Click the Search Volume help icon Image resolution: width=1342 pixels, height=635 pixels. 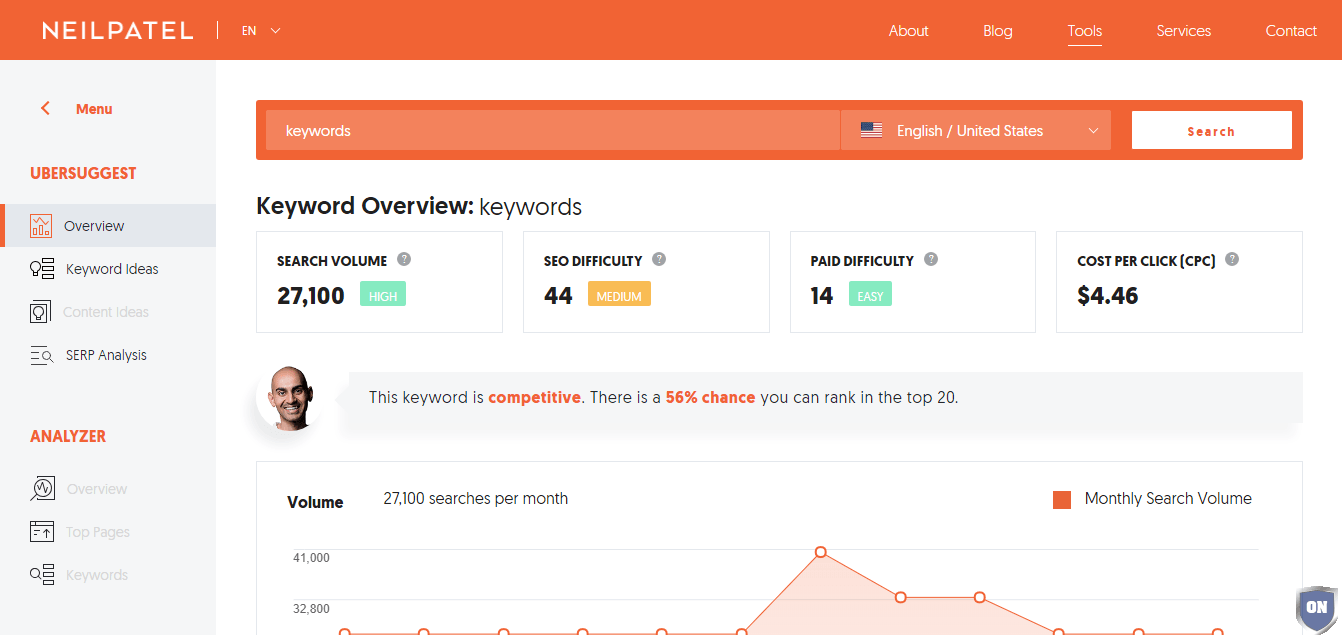pos(404,259)
